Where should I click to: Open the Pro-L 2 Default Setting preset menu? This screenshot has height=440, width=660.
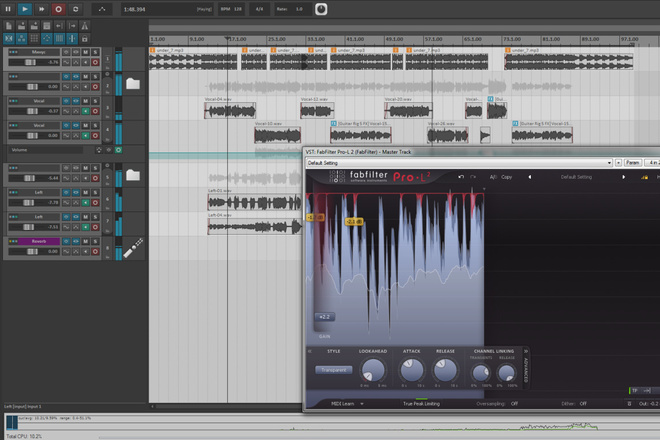[576, 177]
